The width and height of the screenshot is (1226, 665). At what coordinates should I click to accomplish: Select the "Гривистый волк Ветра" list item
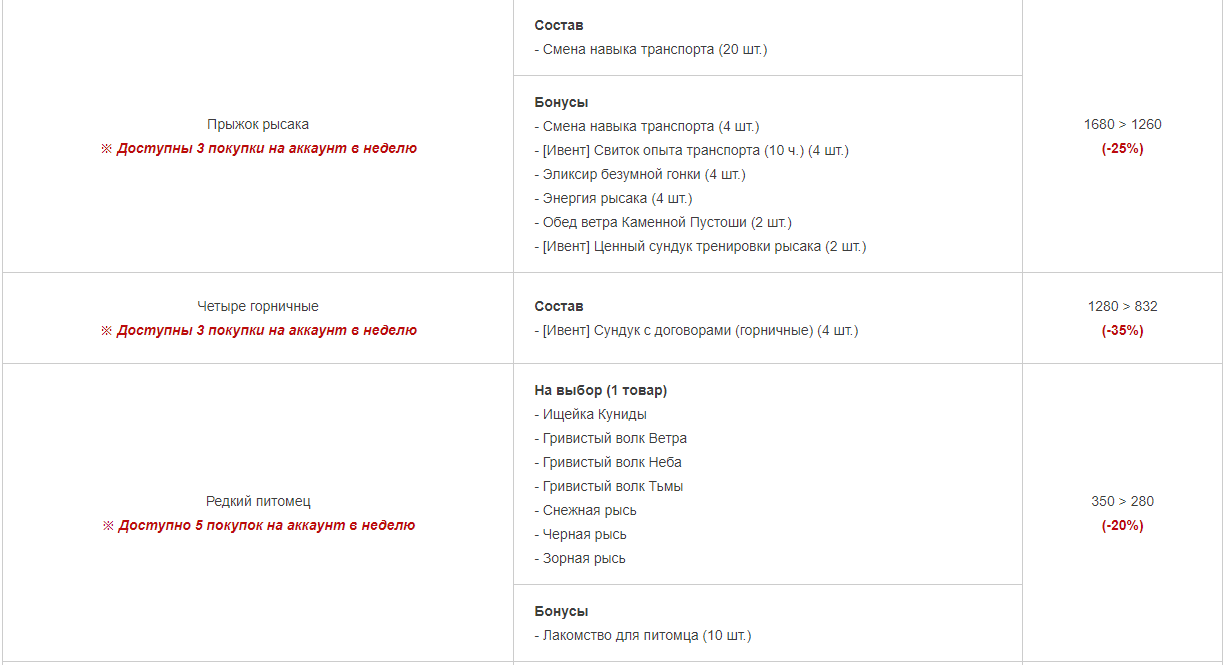coord(614,439)
